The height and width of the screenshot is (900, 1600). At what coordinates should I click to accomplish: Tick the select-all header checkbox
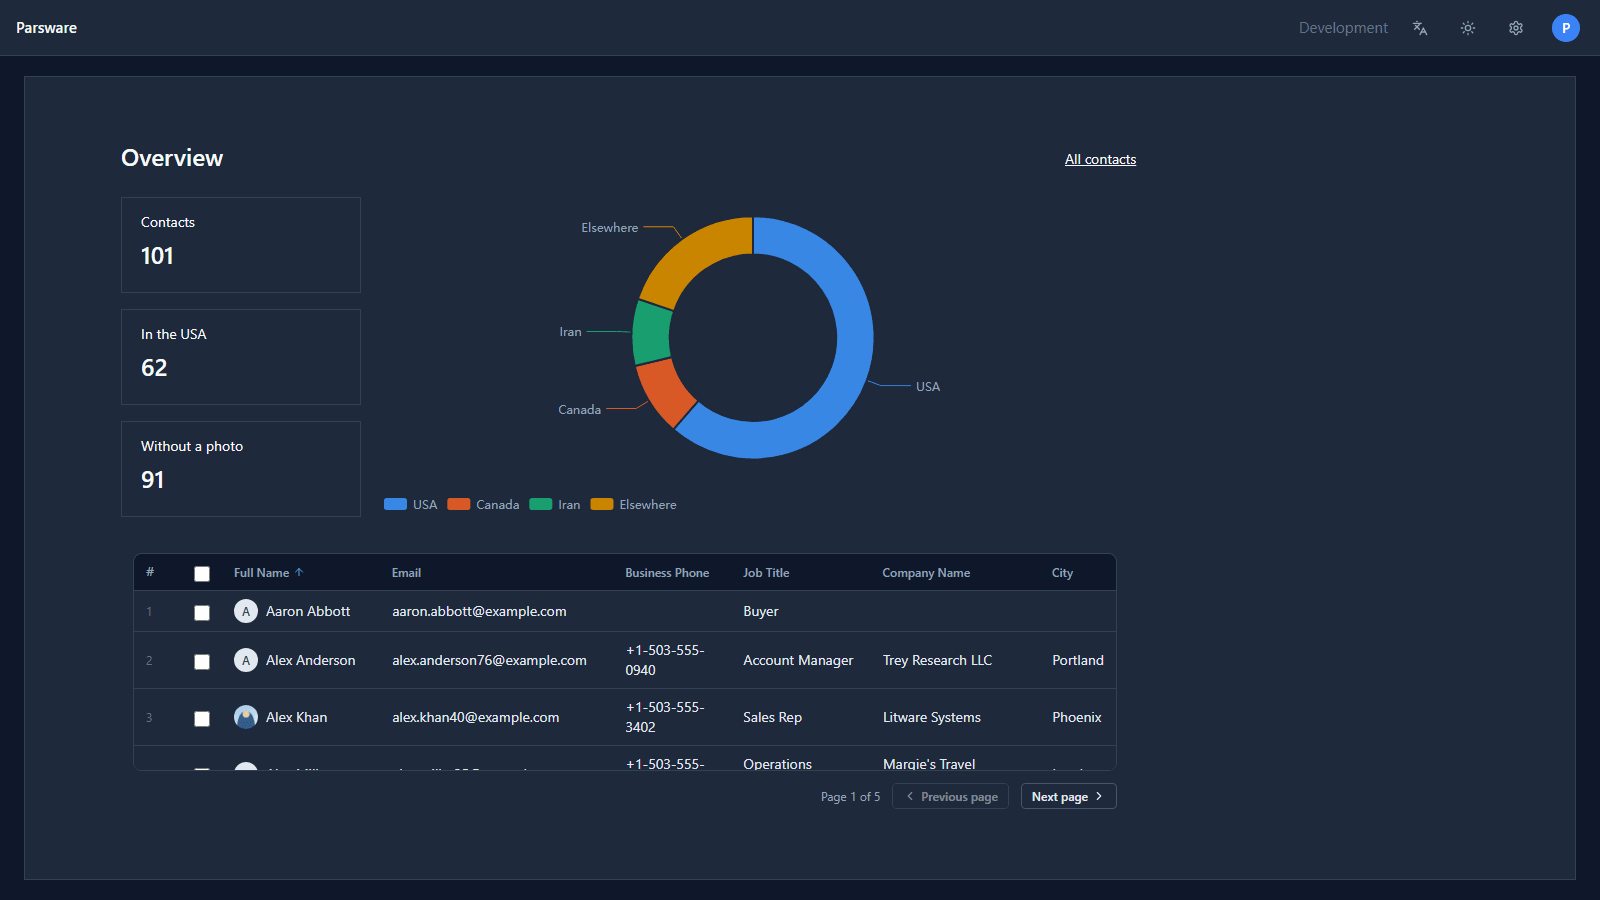coord(202,574)
